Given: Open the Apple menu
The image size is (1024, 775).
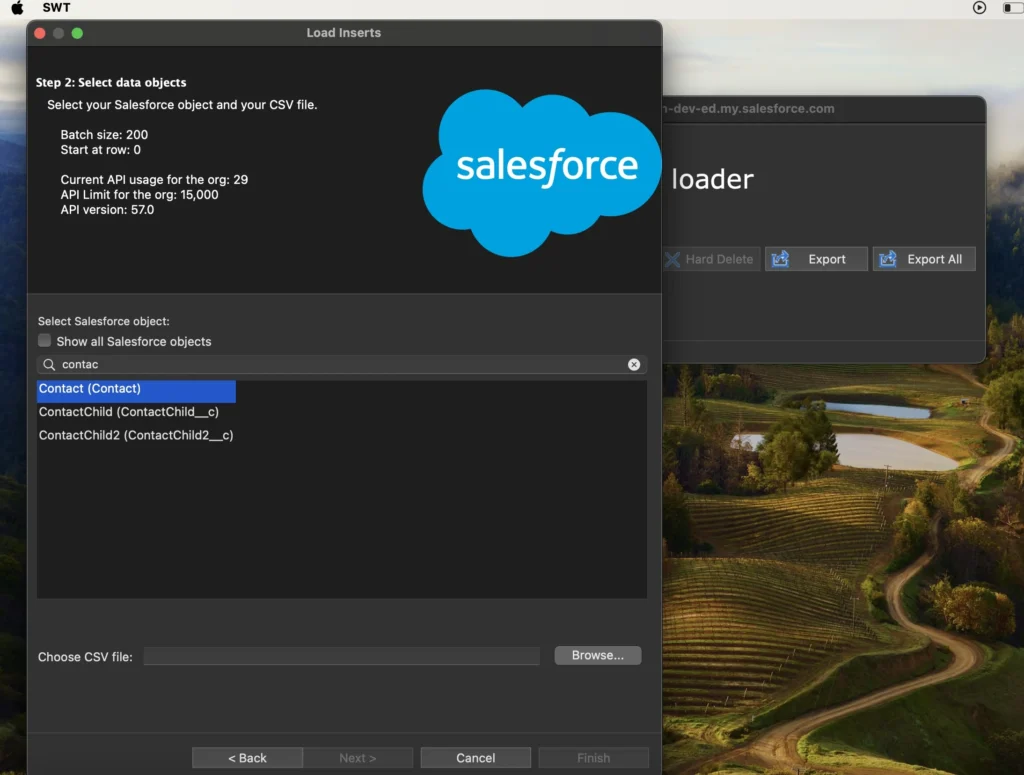Looking at the screenshot, I should (17, 8).
